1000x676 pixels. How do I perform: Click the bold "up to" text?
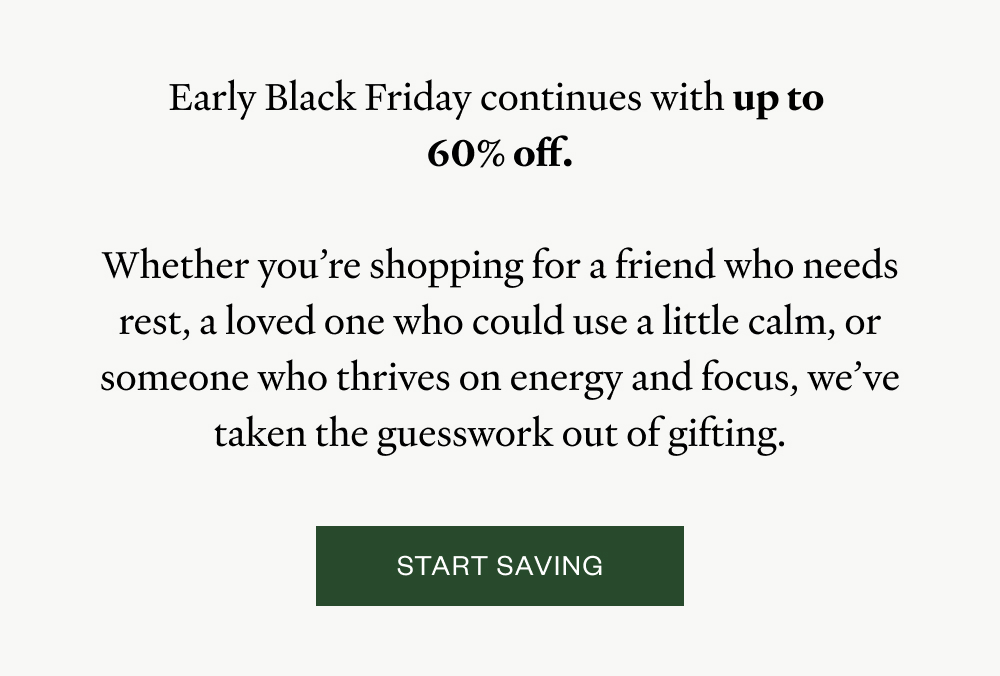[778, 98]
